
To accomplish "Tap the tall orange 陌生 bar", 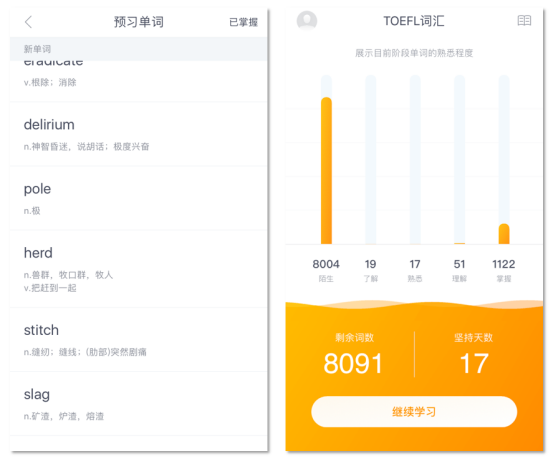I will click(x=326, y=170).
